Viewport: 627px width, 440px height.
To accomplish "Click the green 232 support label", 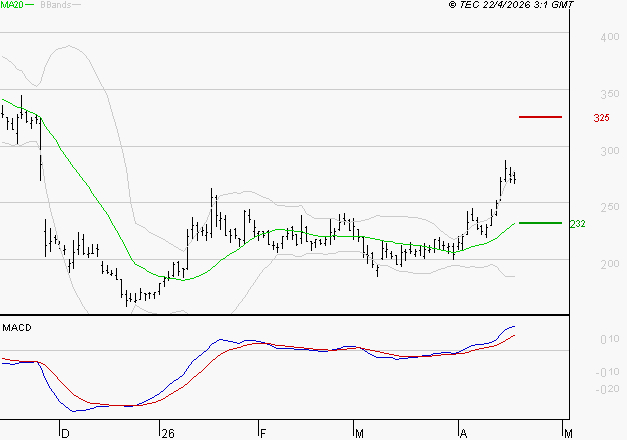I will pos(577,224).
